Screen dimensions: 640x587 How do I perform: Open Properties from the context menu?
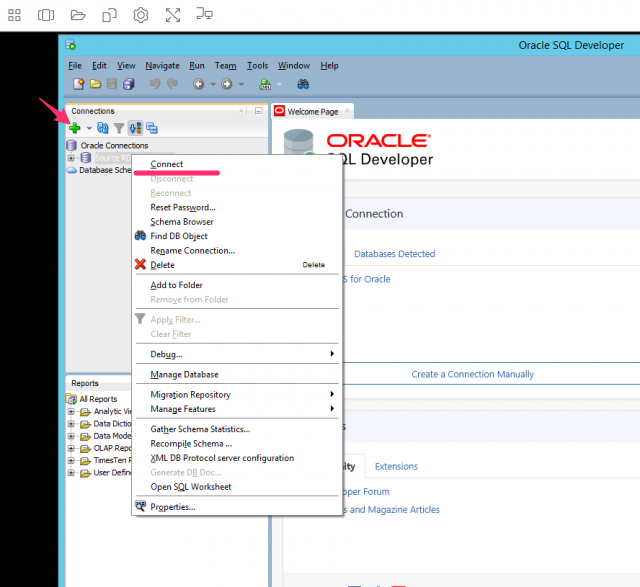click(x=237, y=507)
